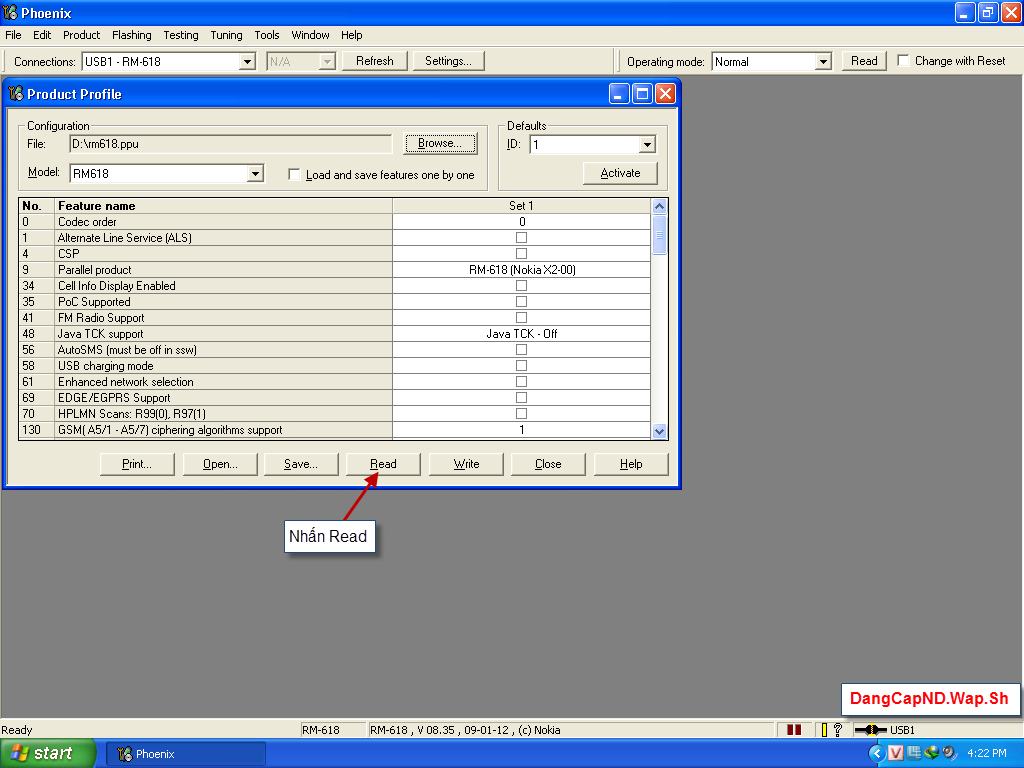
Task: Toggle FM Radio Support checkbox
Action: click(x=521, y=317)
